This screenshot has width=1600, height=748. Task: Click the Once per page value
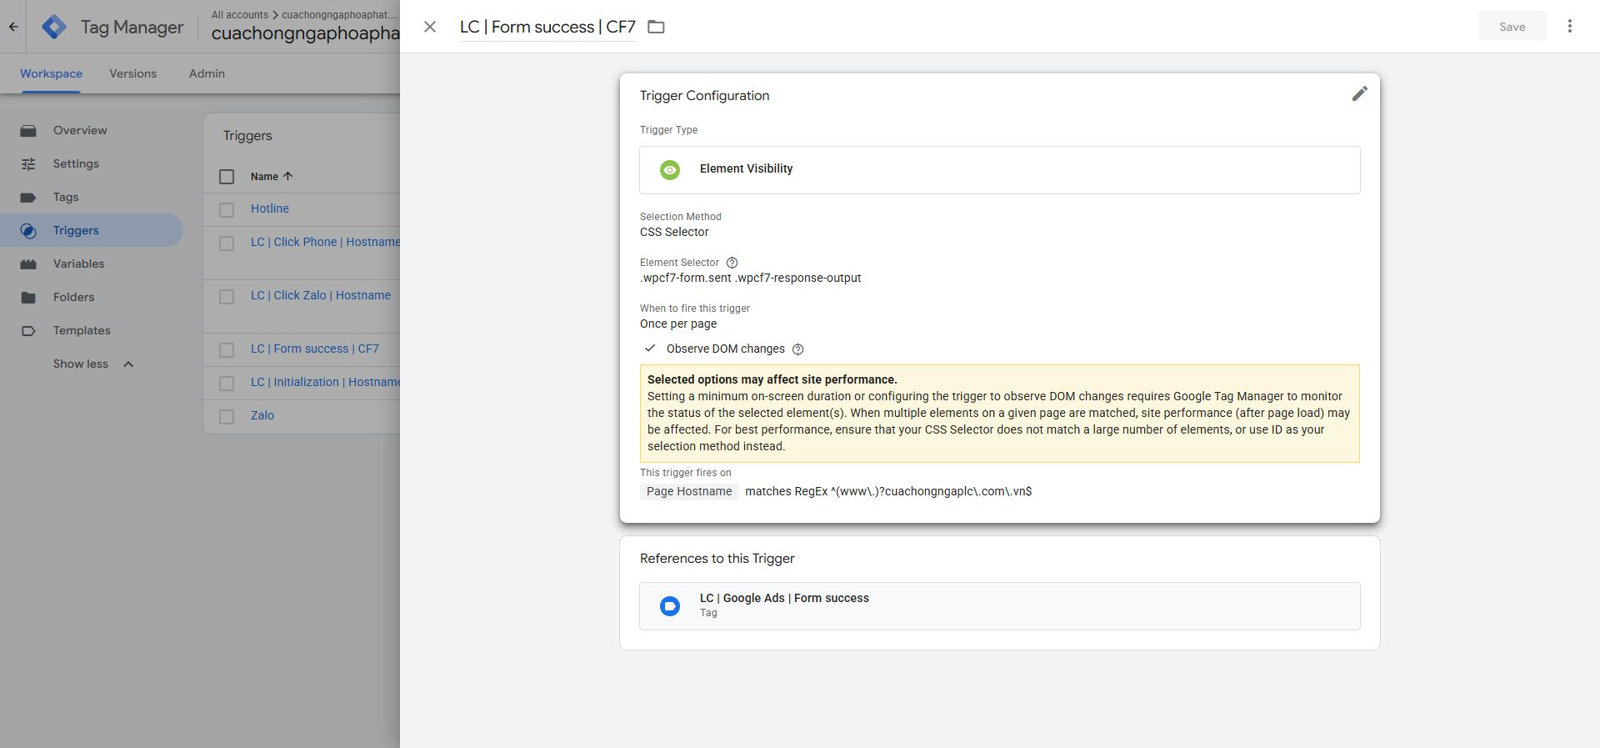[x=678, y=324]
